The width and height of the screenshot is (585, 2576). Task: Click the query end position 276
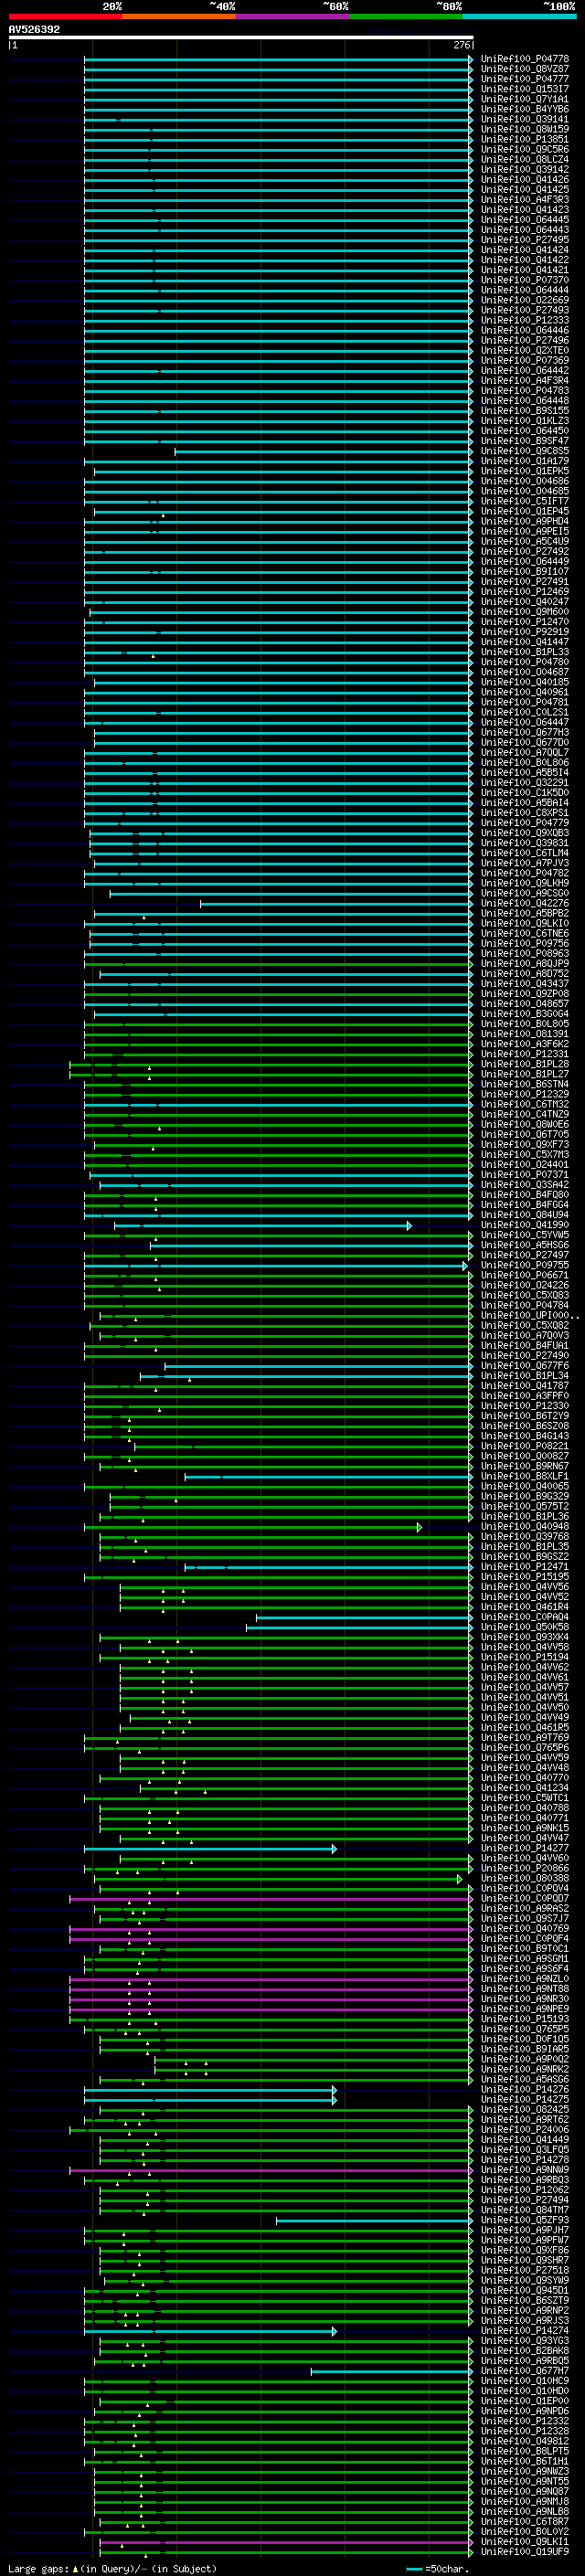click(x=462, y=45)
